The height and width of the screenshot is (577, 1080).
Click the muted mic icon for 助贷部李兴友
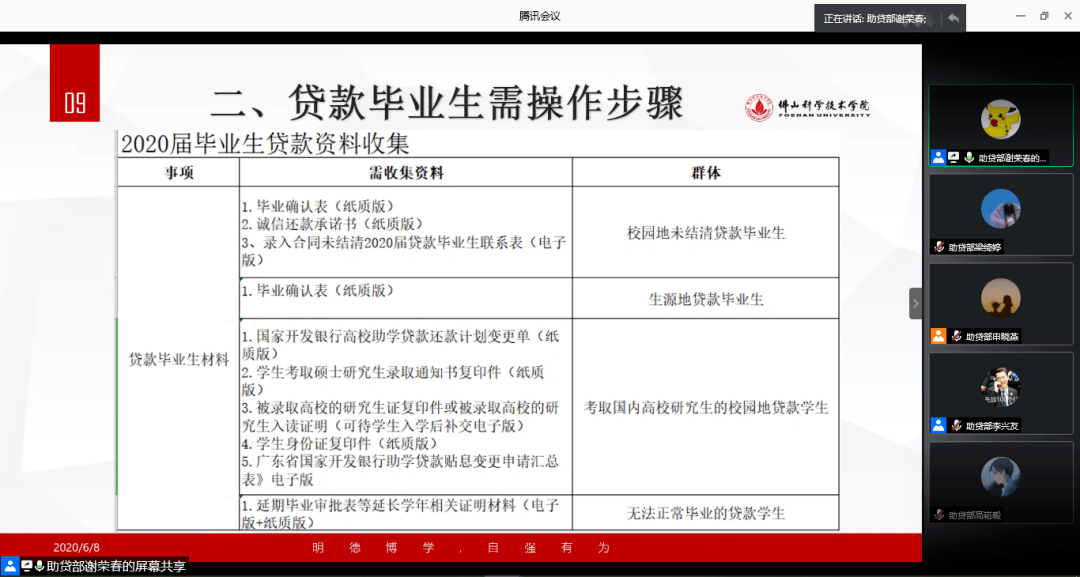956,426
